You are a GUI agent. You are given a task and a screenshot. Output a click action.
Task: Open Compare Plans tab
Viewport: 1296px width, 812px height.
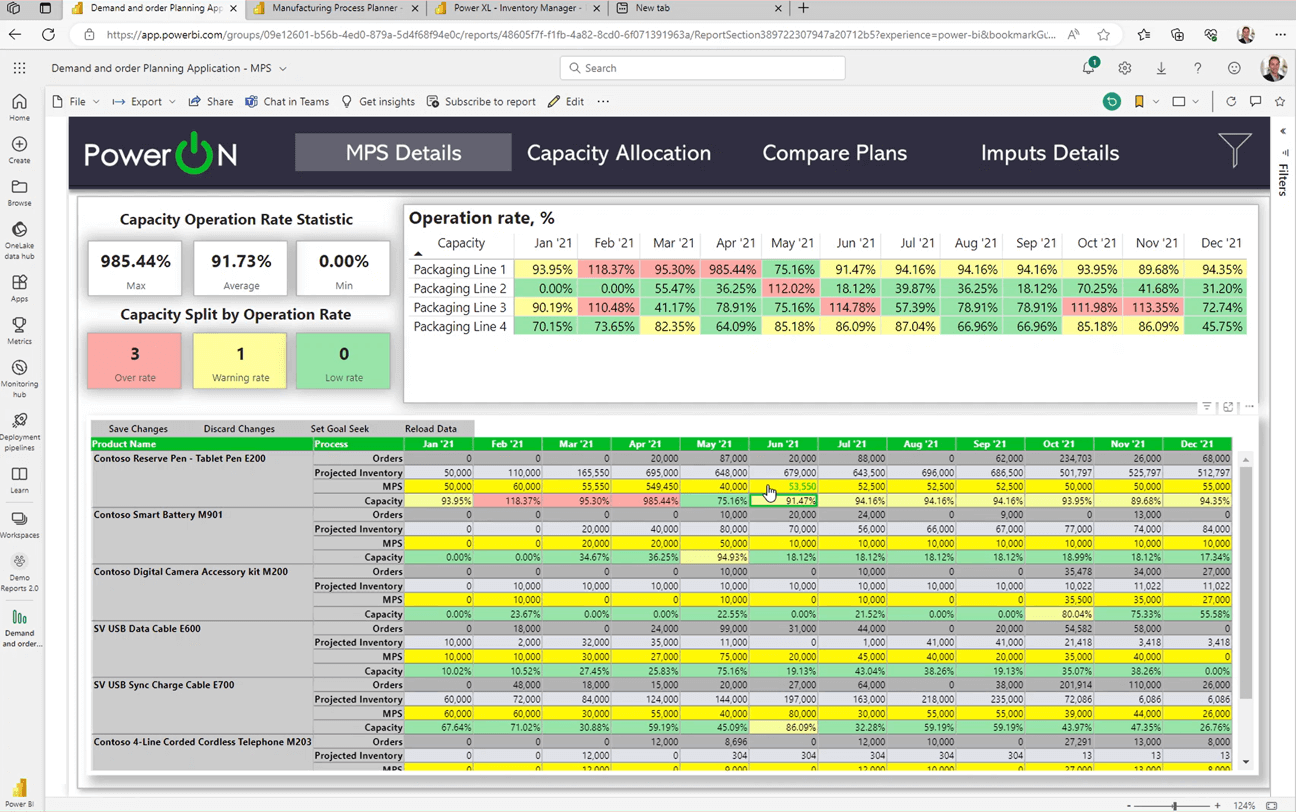click(x=835, y=153)
